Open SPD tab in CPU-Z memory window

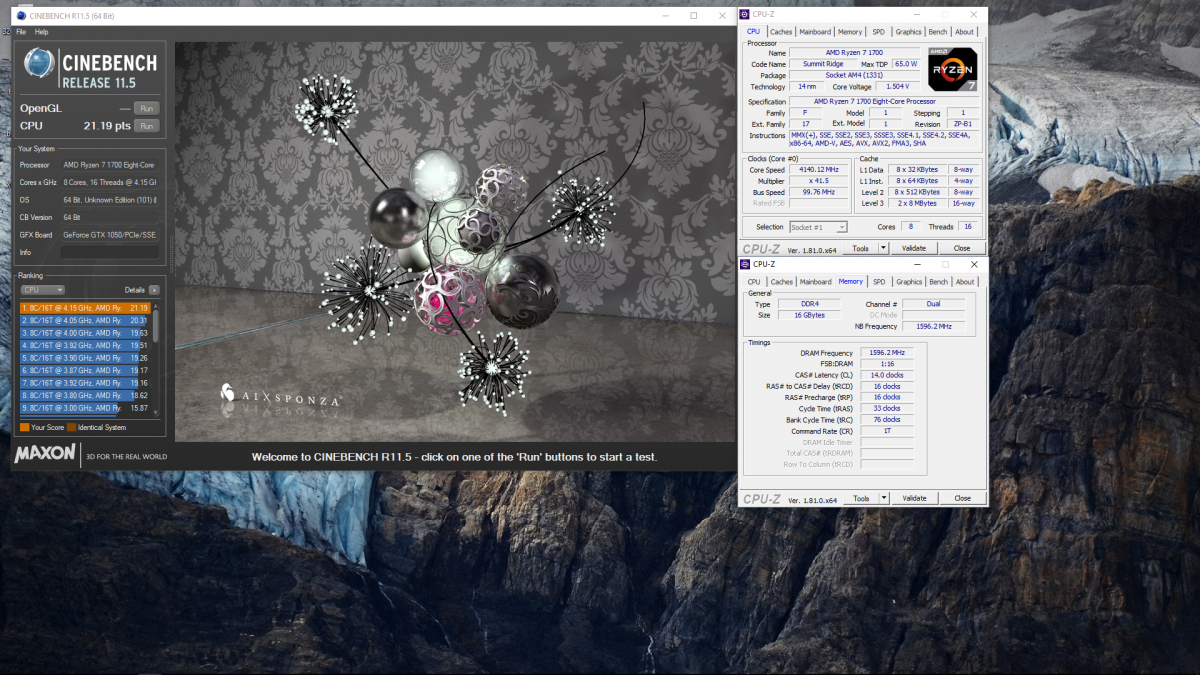click(x=878, y=282)
